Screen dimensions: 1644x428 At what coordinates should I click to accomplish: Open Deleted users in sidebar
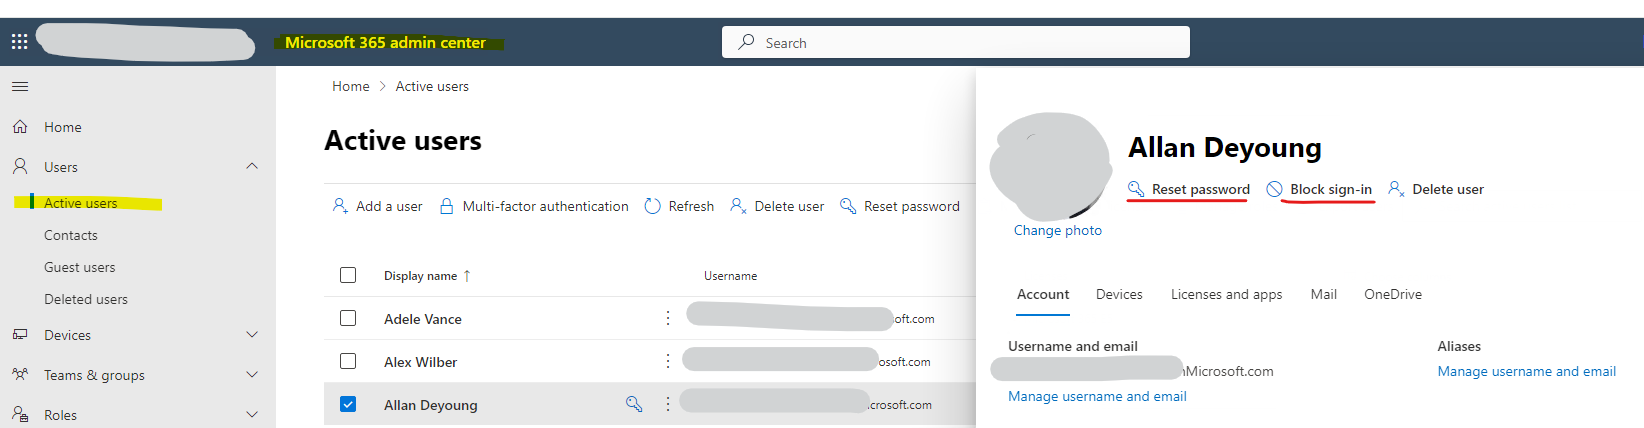tap(86, 299)
